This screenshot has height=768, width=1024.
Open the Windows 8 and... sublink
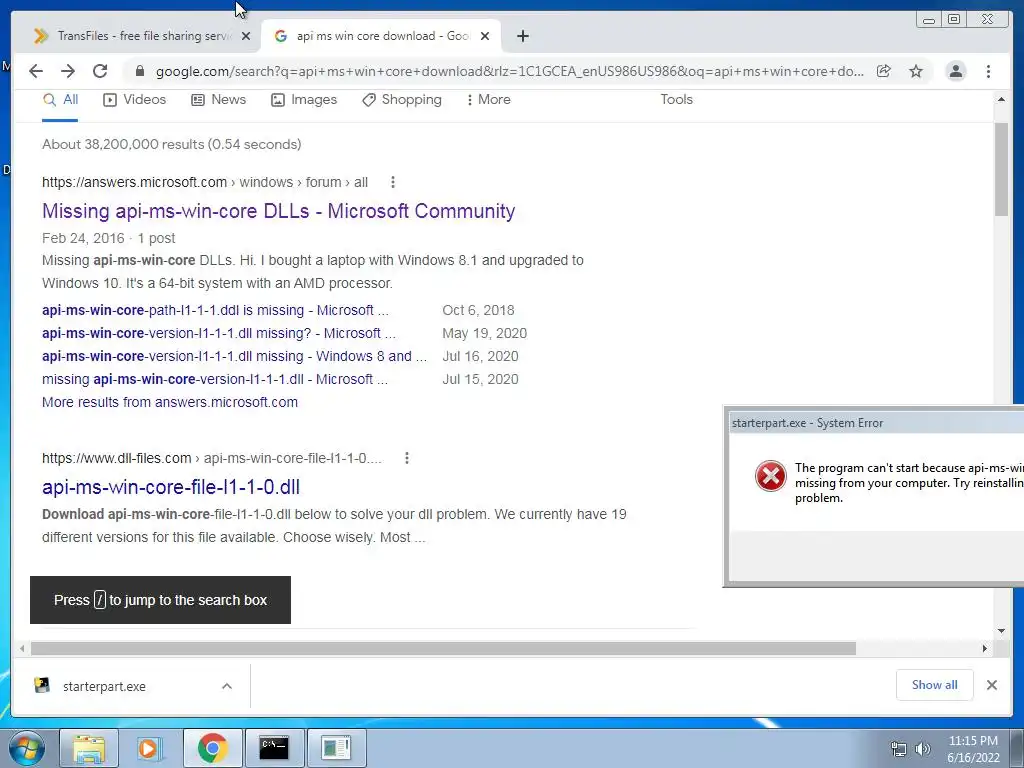[234, 357]
